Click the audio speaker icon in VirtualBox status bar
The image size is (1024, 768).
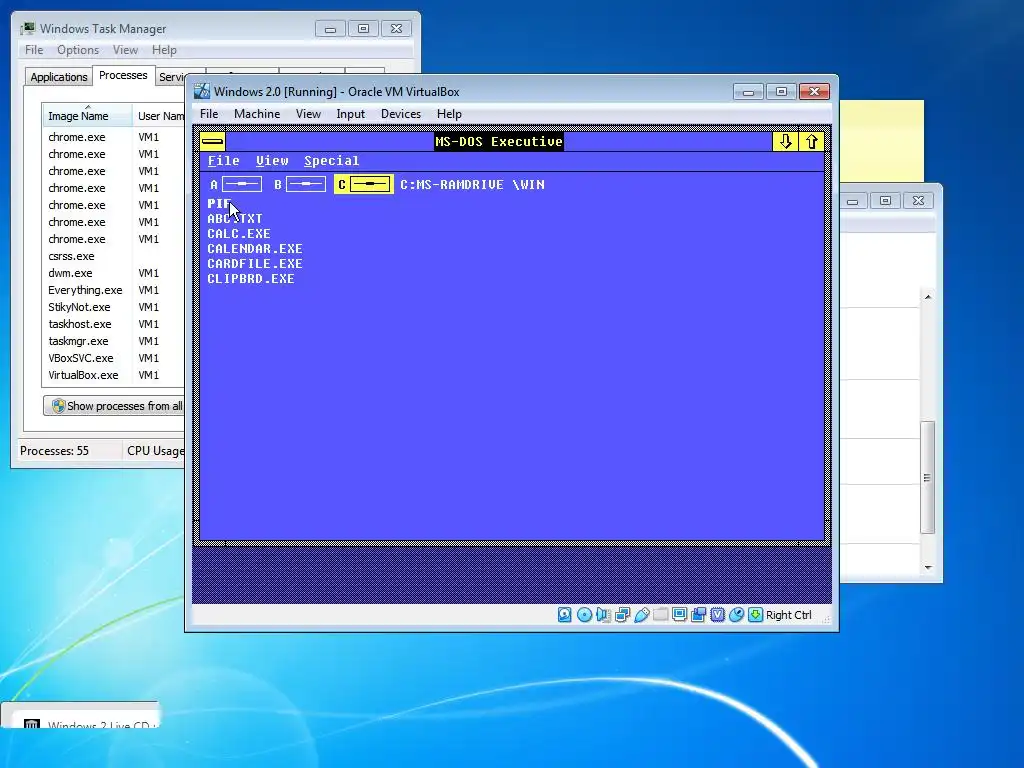click(603, 615)
